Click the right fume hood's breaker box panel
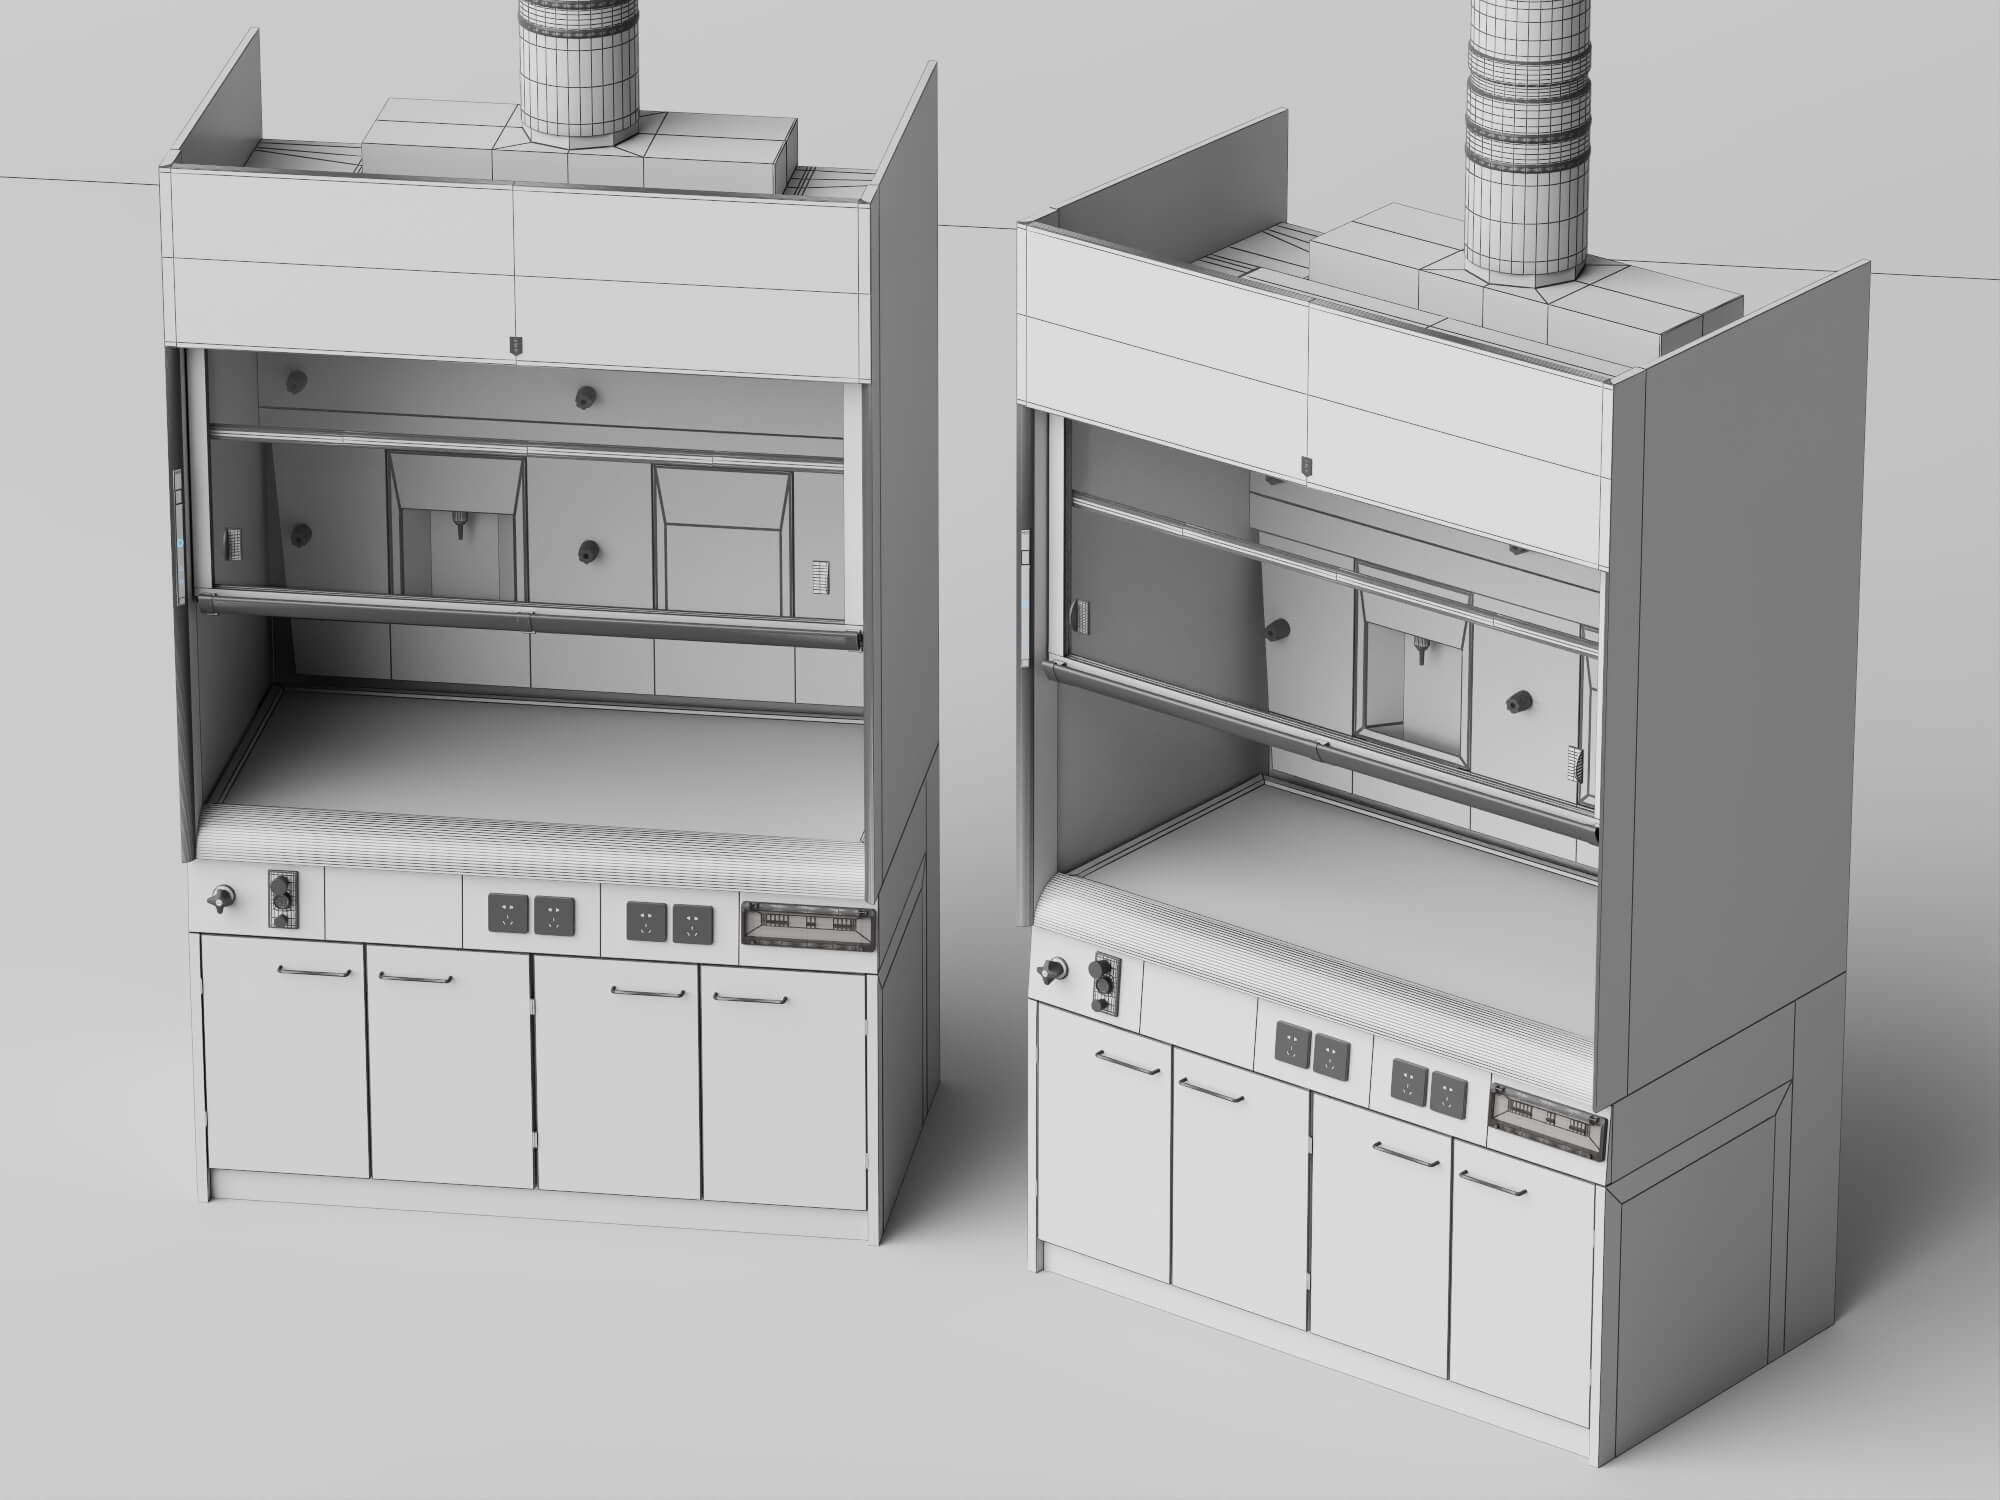Viewport: 2000px width, 1500px height. click(x=1548, y=1122)
